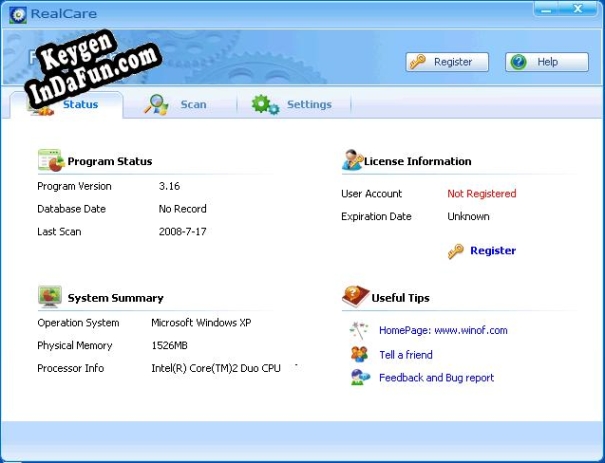Click the System Summary heading

click(x=115, y=298)
